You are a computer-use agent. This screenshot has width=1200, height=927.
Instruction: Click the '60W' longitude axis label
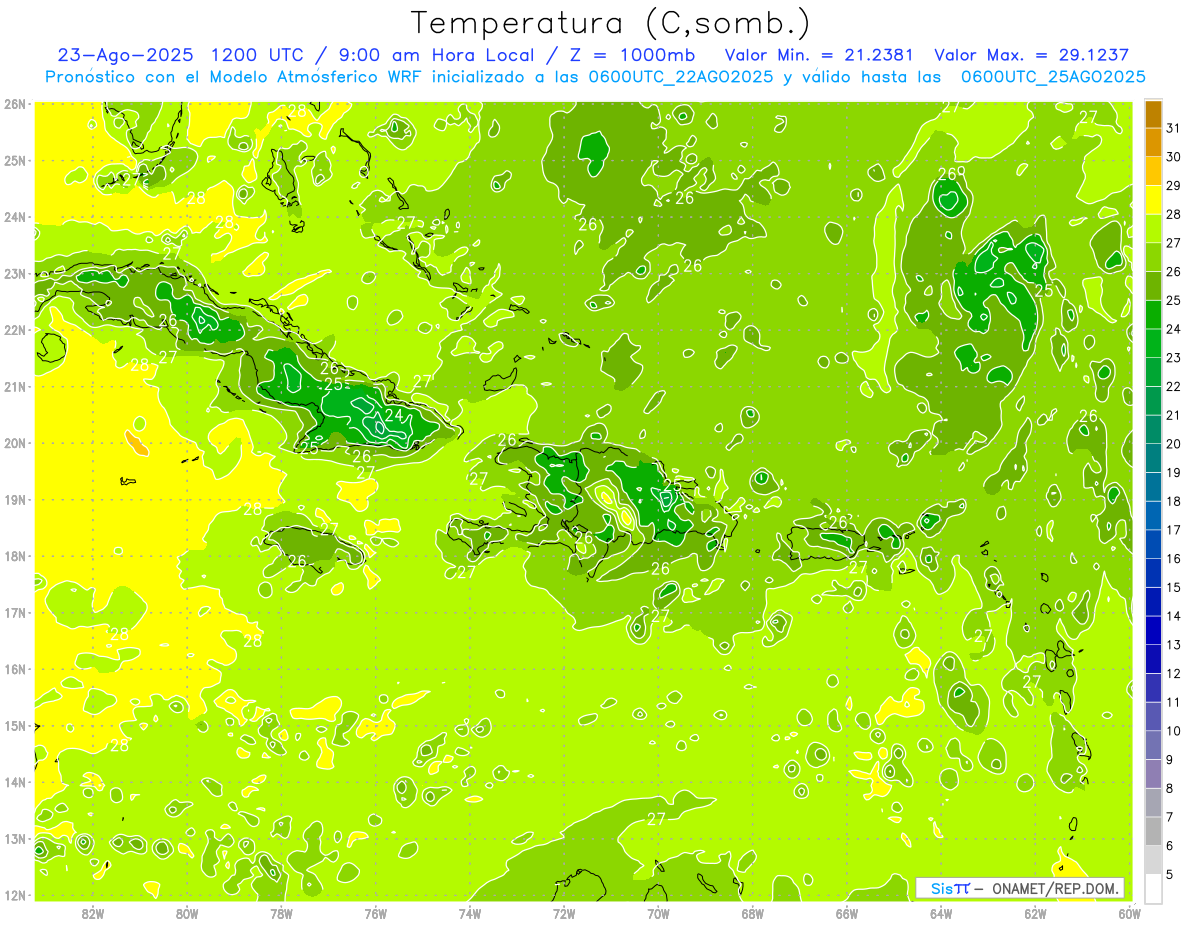click(1129, 913)
